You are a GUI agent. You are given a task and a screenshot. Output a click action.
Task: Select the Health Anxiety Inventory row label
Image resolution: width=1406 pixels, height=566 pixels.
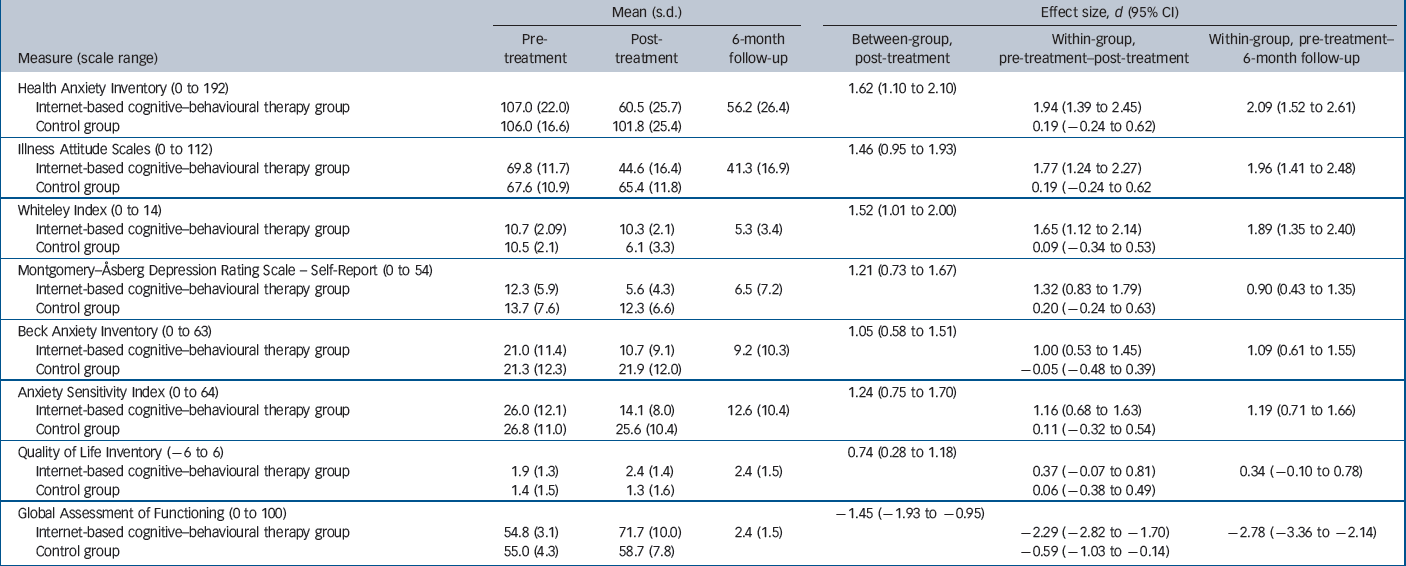coord(124,89)
